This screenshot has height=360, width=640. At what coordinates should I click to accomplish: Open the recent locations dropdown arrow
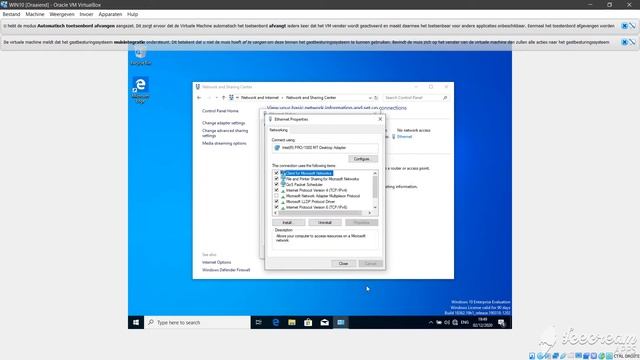(x=216, y=98)
